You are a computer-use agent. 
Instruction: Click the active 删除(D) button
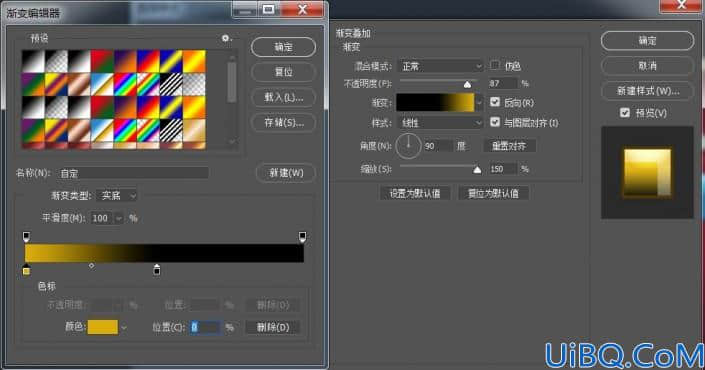273,327
